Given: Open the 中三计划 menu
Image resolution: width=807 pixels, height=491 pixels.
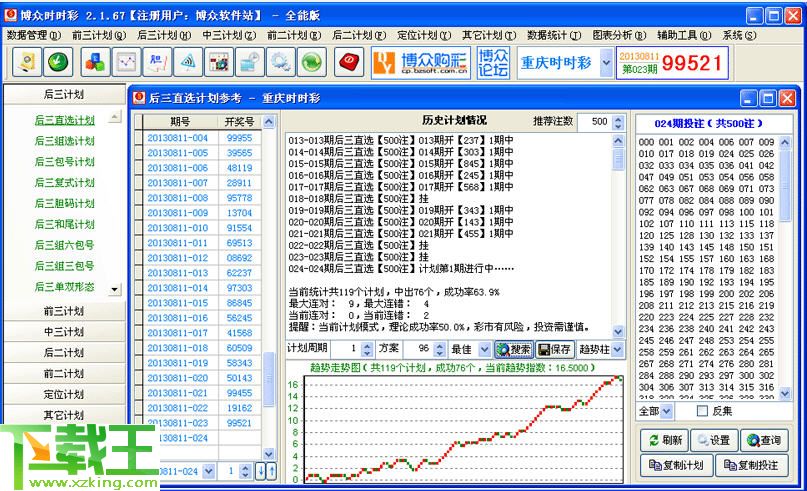Looking at the screenshot, I should 229,35.
